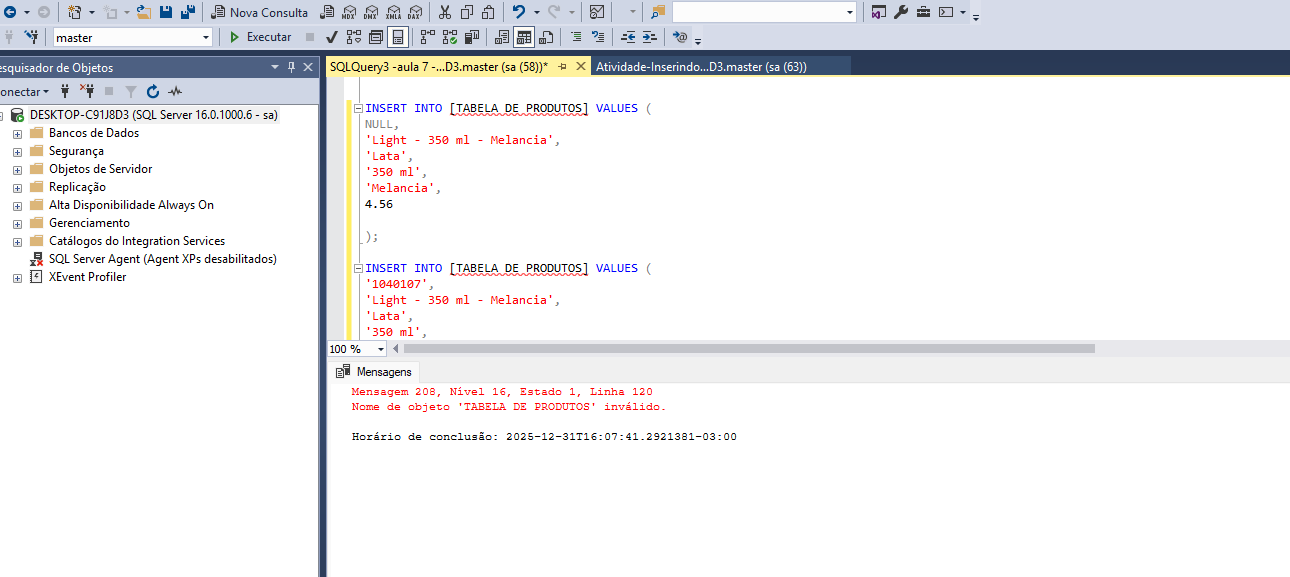Cut the selected text
This screenshot has height=577, width=1290.
(x=444, y=12)
